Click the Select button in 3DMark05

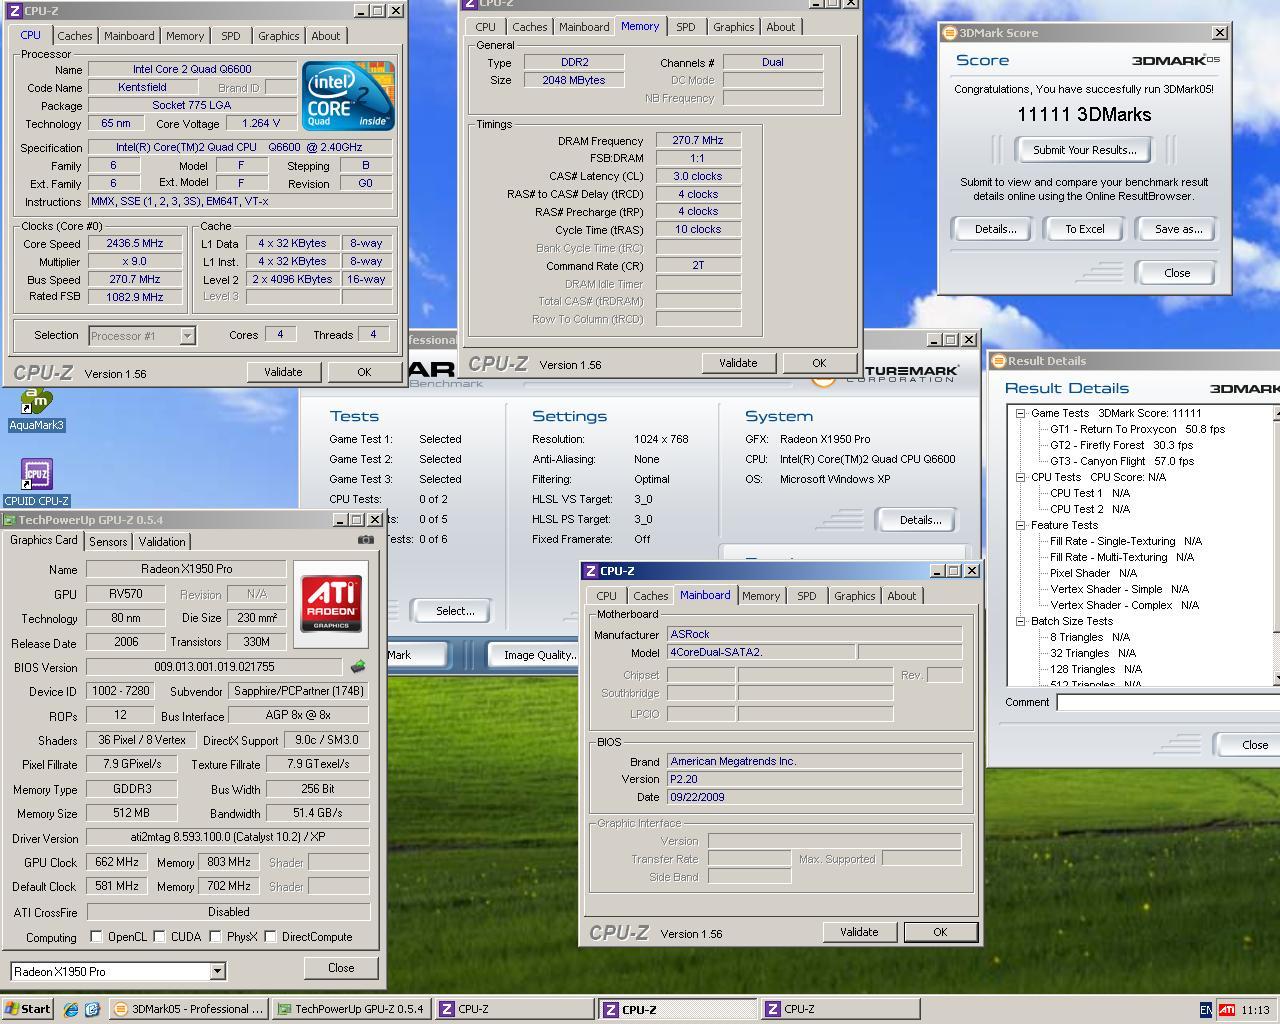click(455, 611)
